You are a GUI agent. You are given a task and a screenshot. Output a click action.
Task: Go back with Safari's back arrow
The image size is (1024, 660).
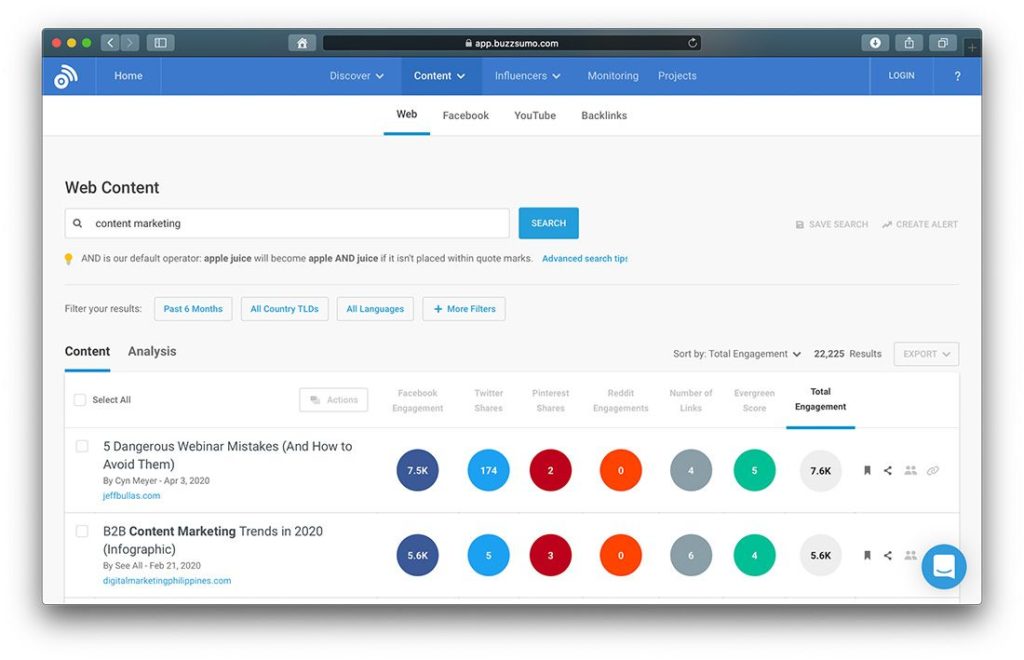tap(110, 43)
